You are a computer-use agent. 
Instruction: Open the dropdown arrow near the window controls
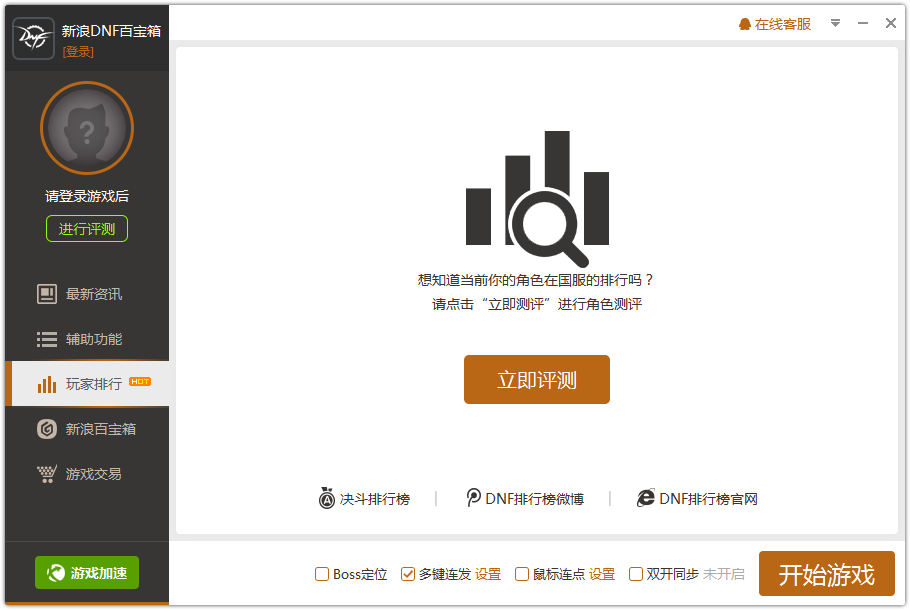pos(836,22)
